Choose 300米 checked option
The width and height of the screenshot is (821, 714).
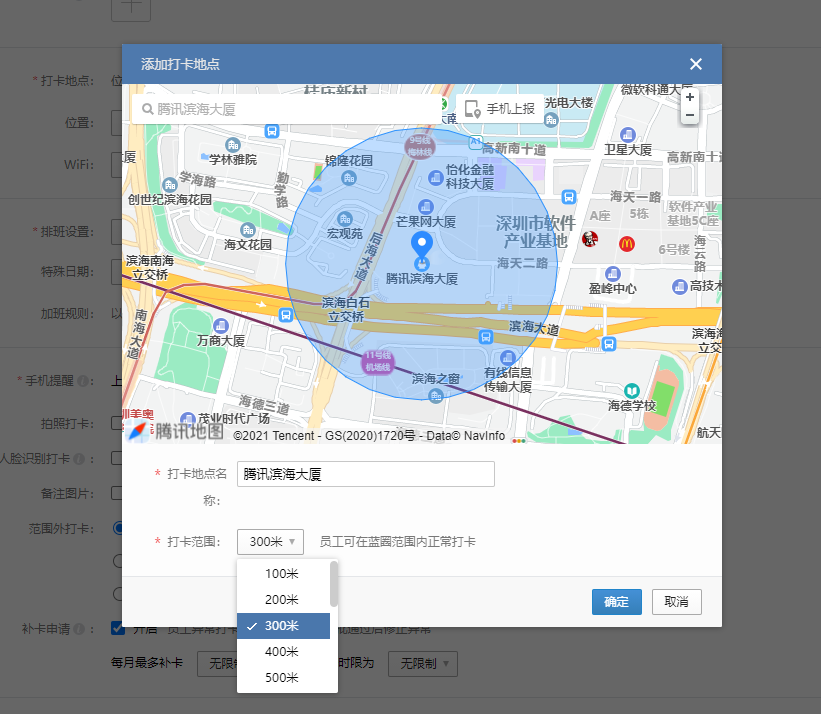[x=283, y=626]
